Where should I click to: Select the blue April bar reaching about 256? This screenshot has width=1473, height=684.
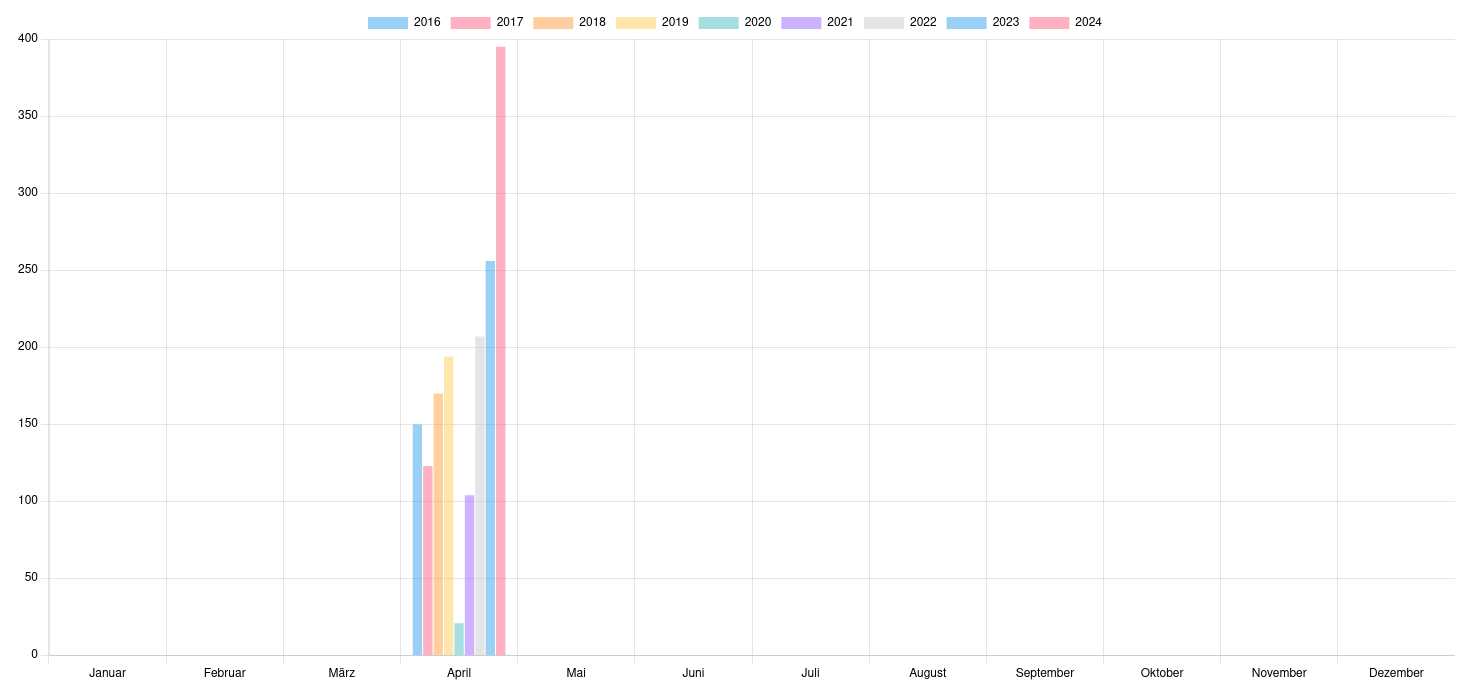click(490, 458)
